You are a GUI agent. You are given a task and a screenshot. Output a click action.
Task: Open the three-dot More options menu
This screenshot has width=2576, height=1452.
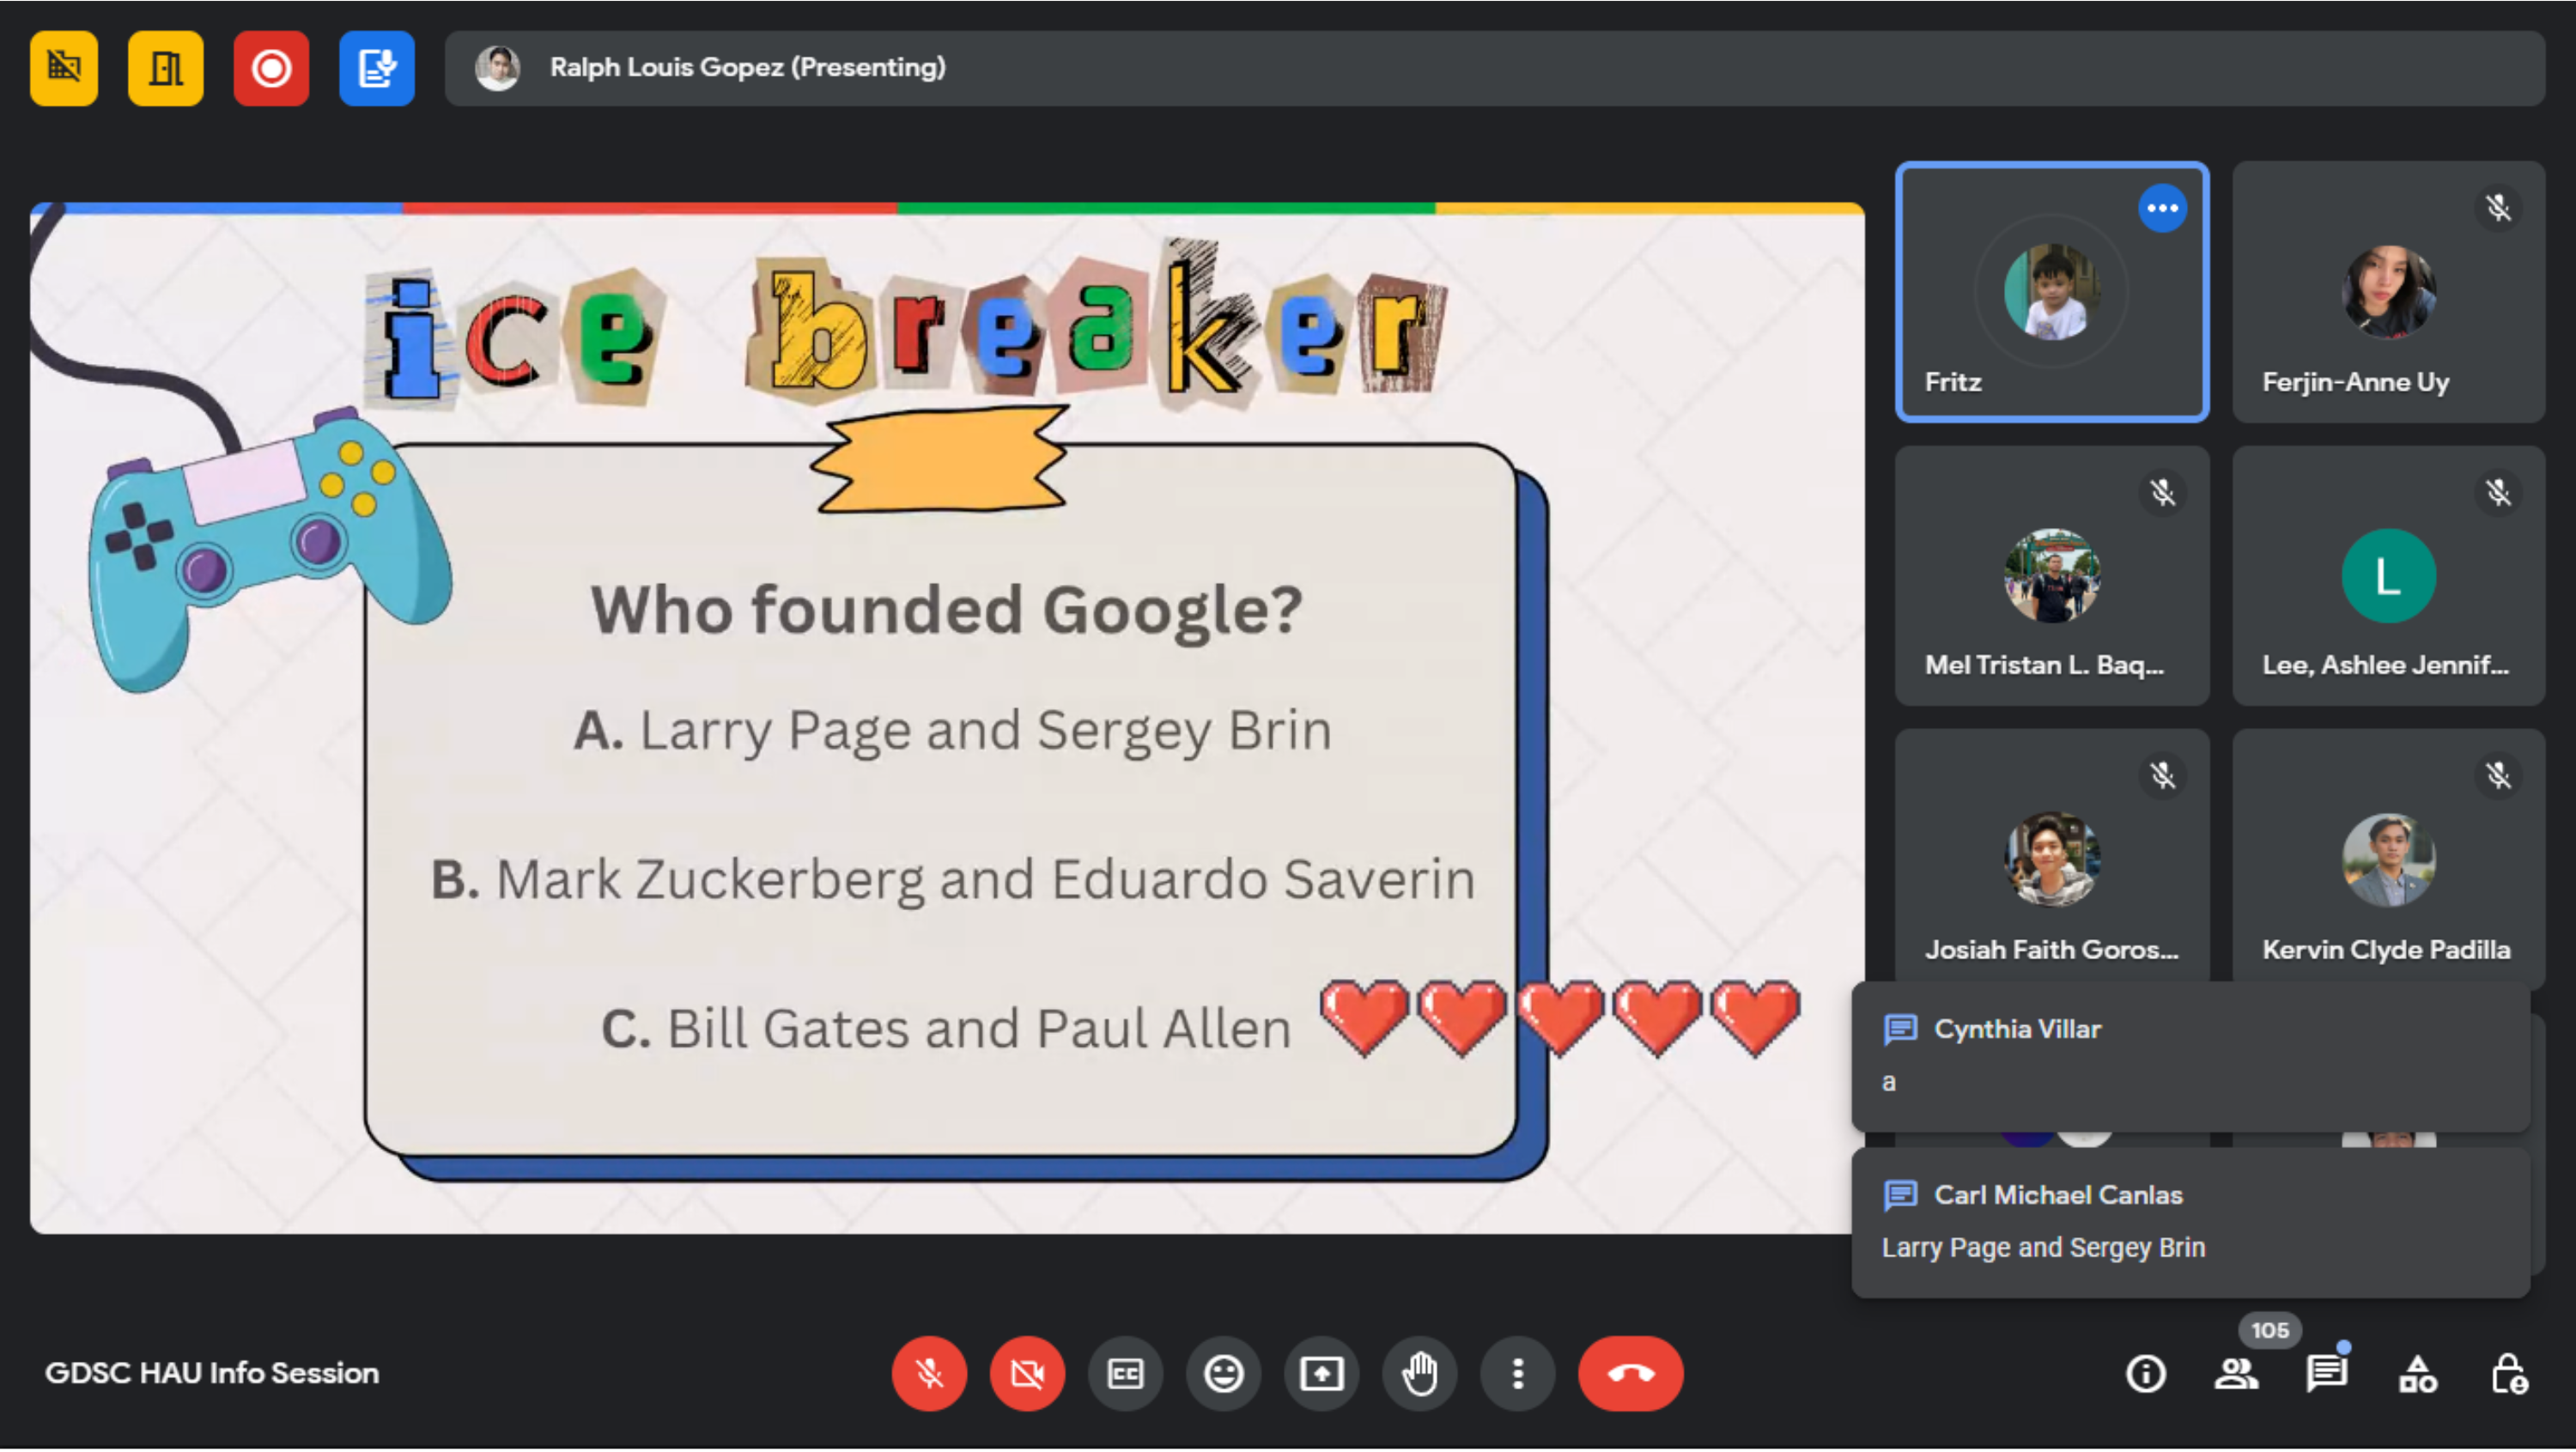(1517, 1374)
